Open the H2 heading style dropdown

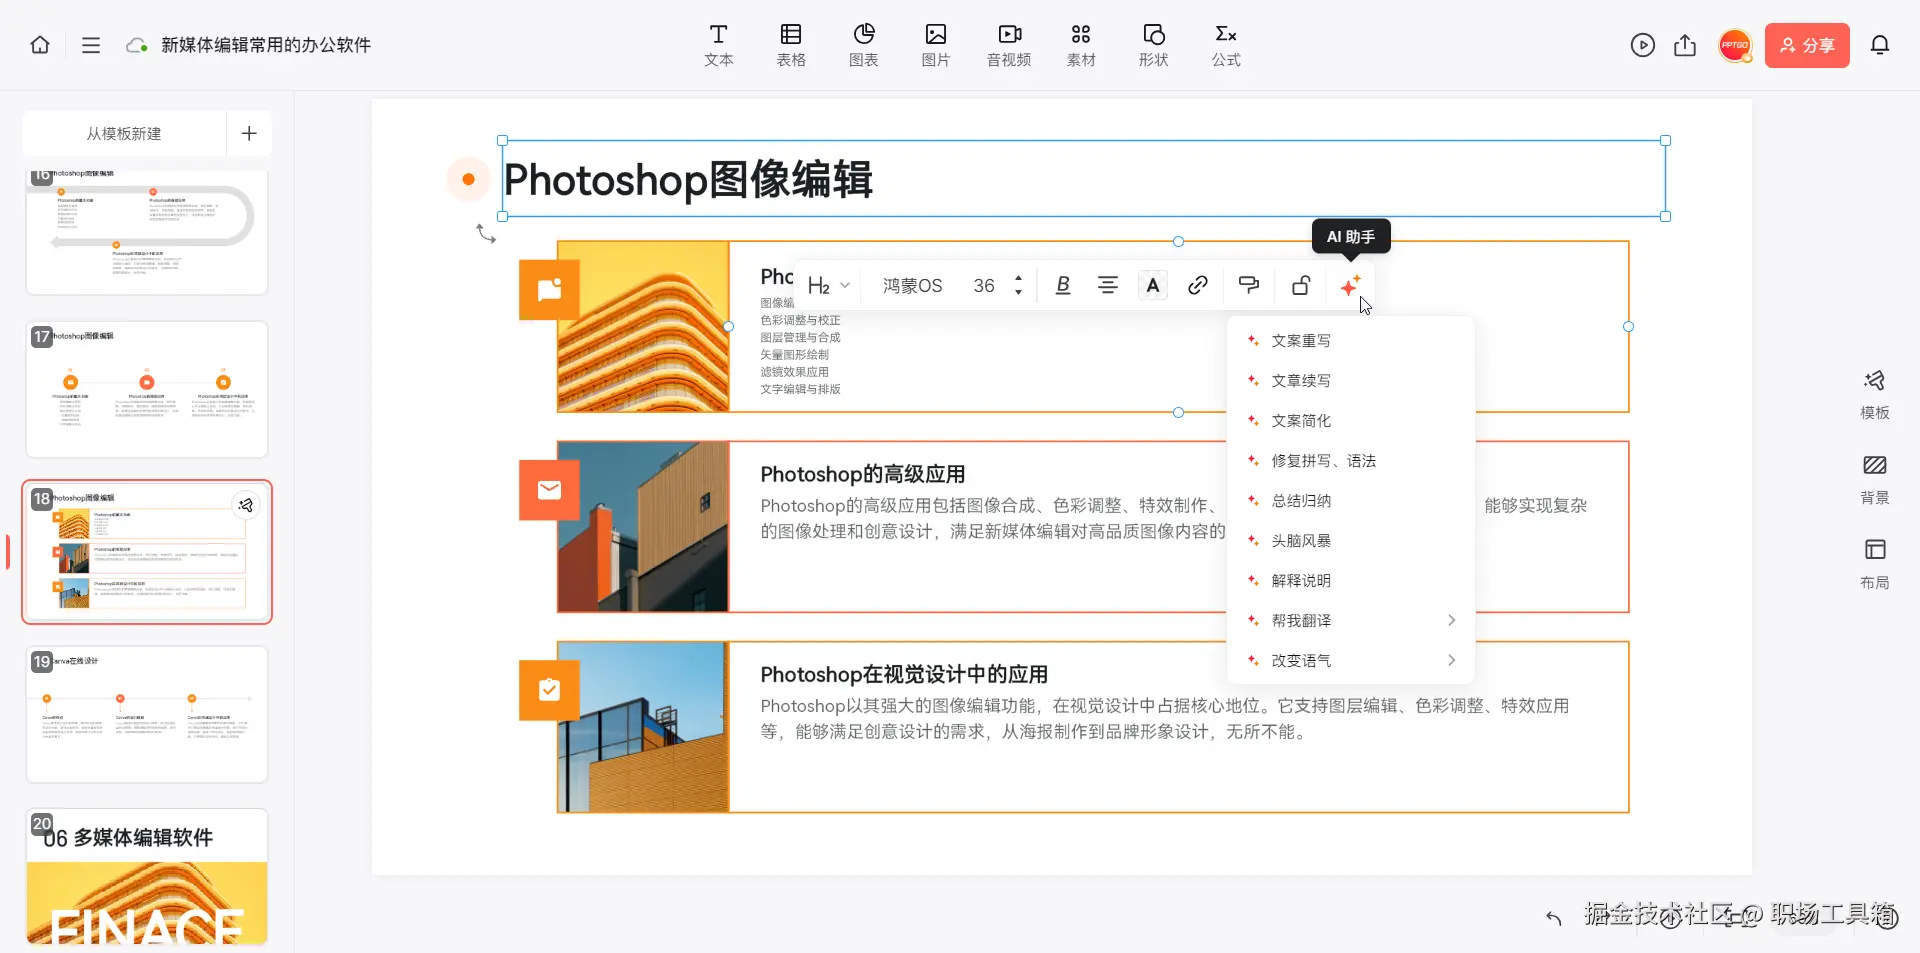click(x=828, y=286)
